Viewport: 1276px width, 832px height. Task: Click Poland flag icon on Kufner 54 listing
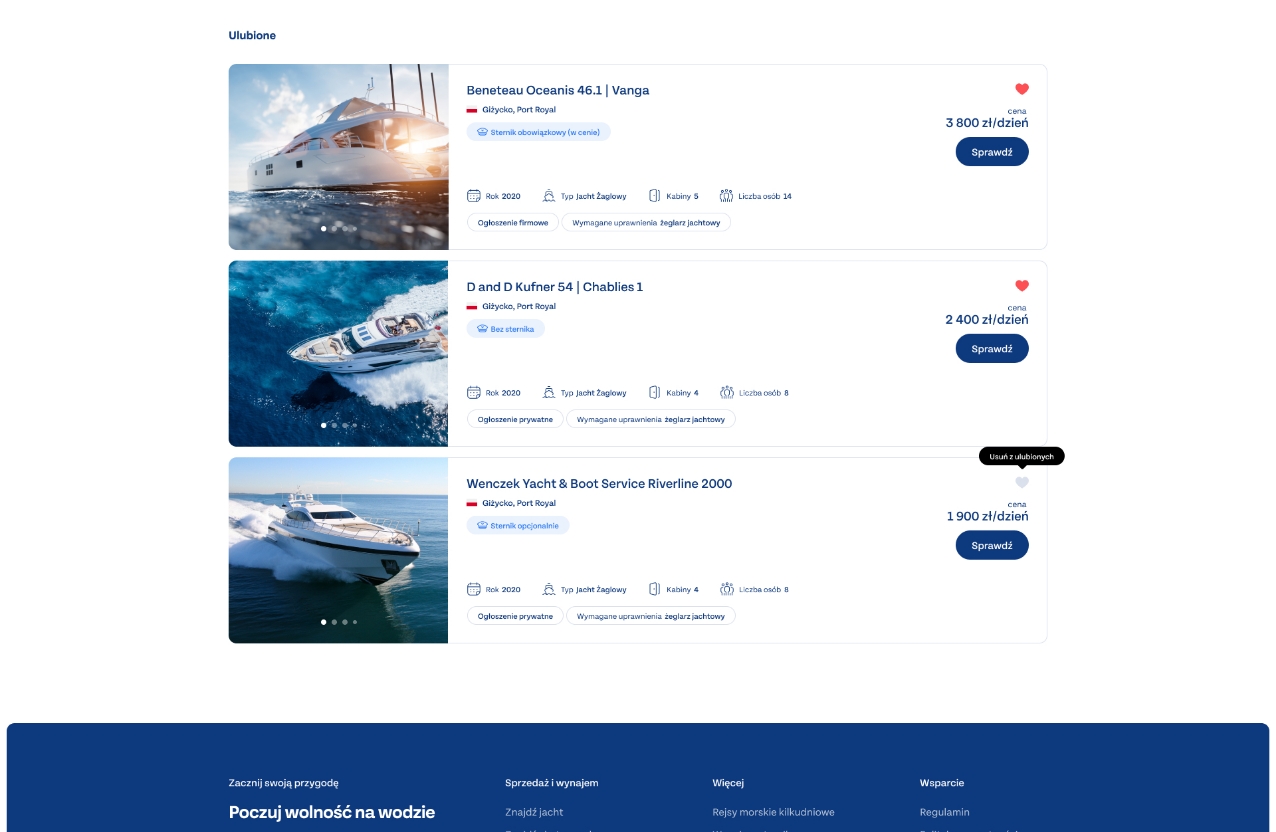point(472,307)
